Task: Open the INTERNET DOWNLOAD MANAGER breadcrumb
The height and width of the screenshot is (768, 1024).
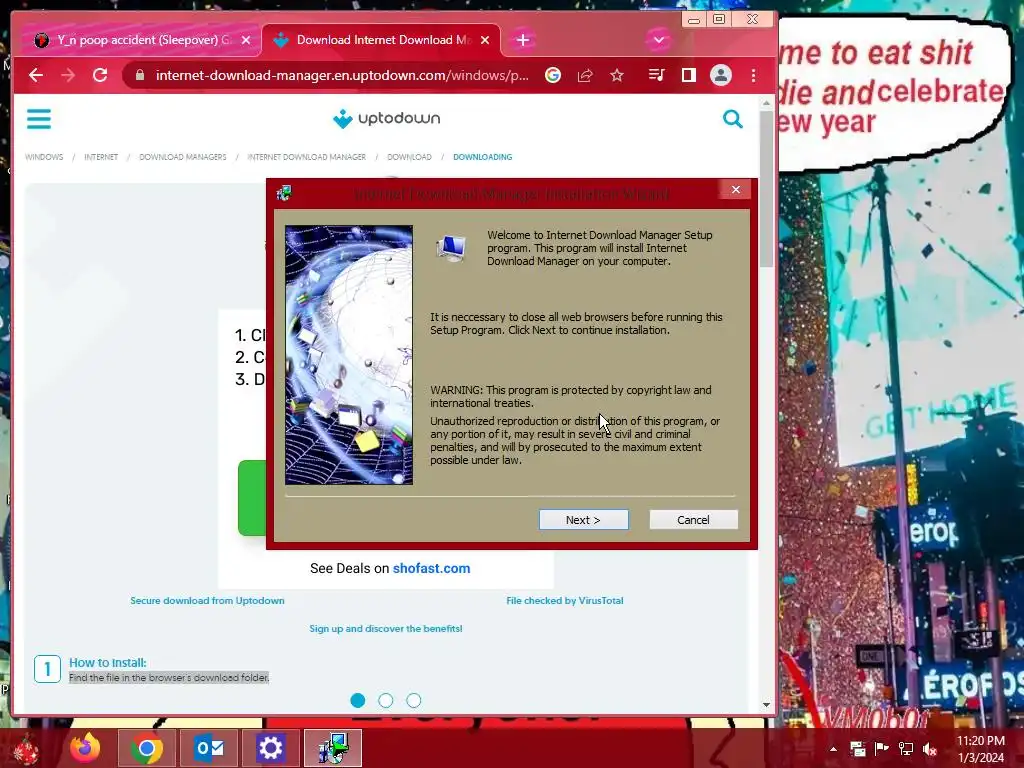Action: (x=306, y=157)
